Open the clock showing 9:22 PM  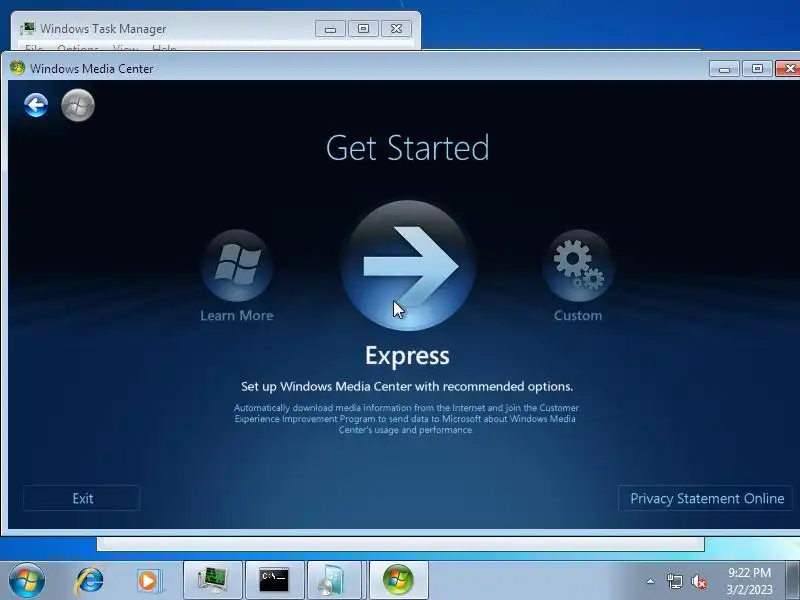tap(749, 581)
